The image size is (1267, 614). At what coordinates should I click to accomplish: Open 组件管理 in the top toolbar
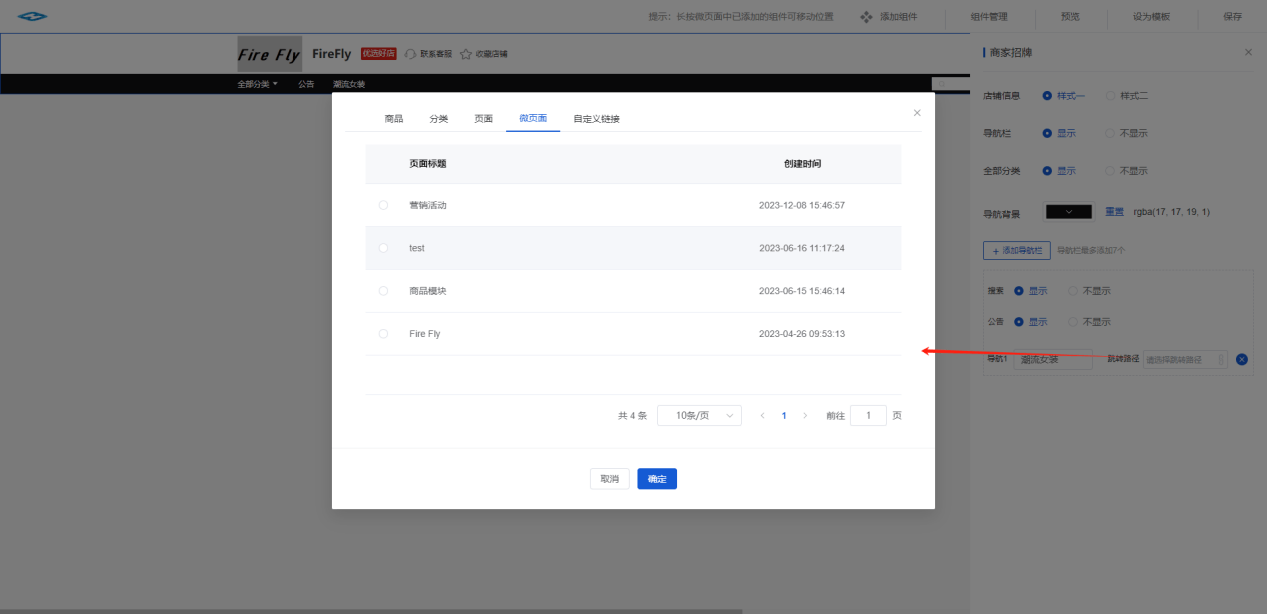click(989, 17)
